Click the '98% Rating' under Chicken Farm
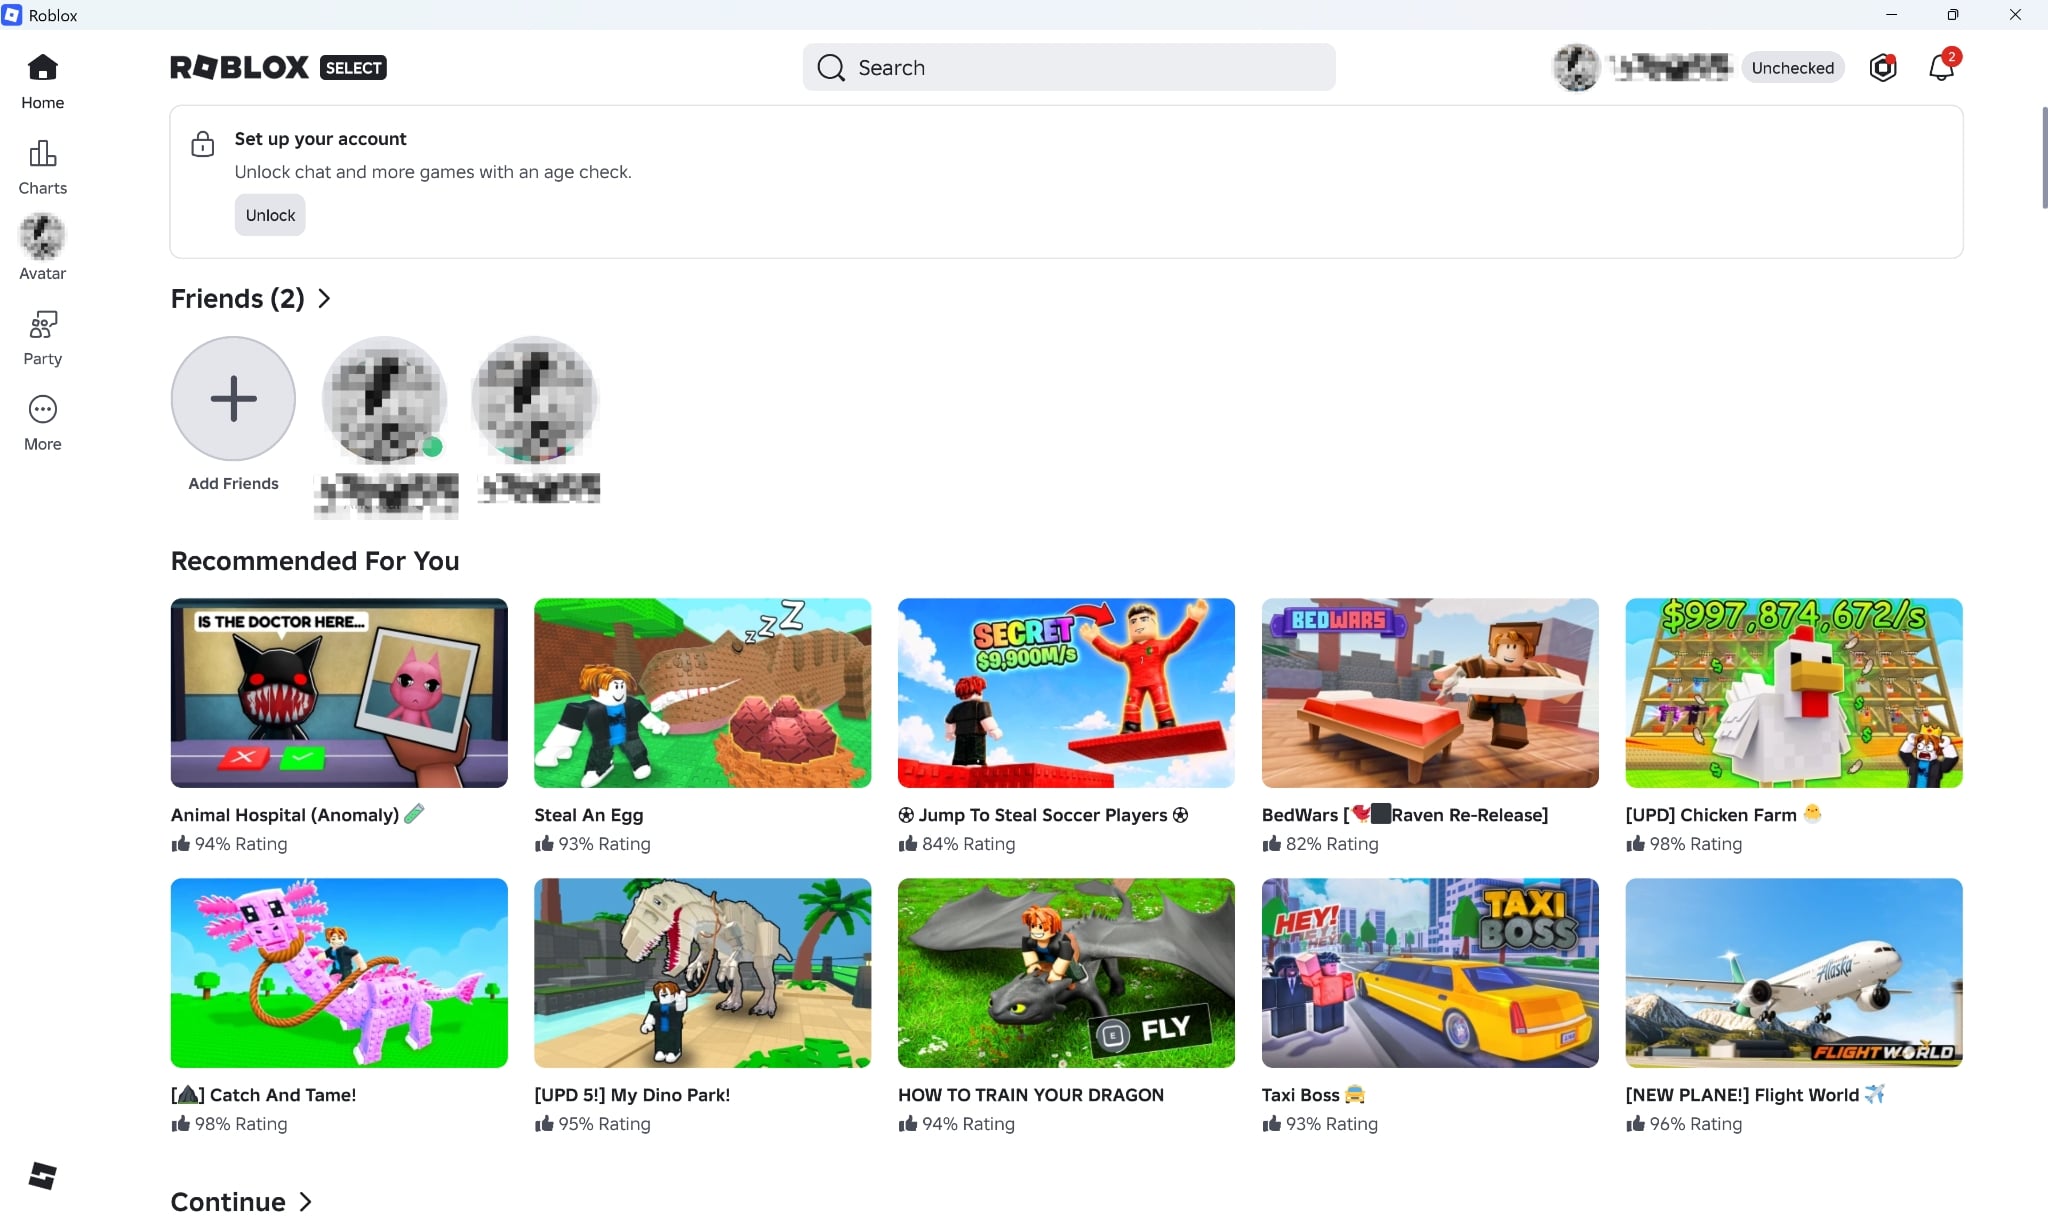 pos(1684,844)
